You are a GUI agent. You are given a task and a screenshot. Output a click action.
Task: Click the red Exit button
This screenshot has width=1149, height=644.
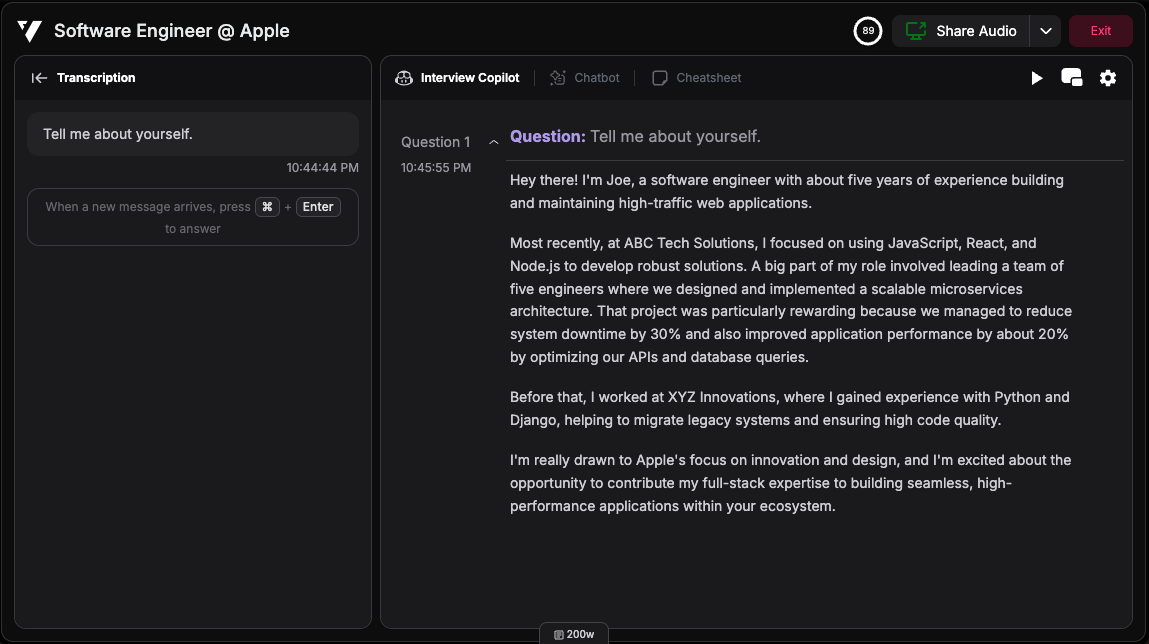(x=1100, y=31)
